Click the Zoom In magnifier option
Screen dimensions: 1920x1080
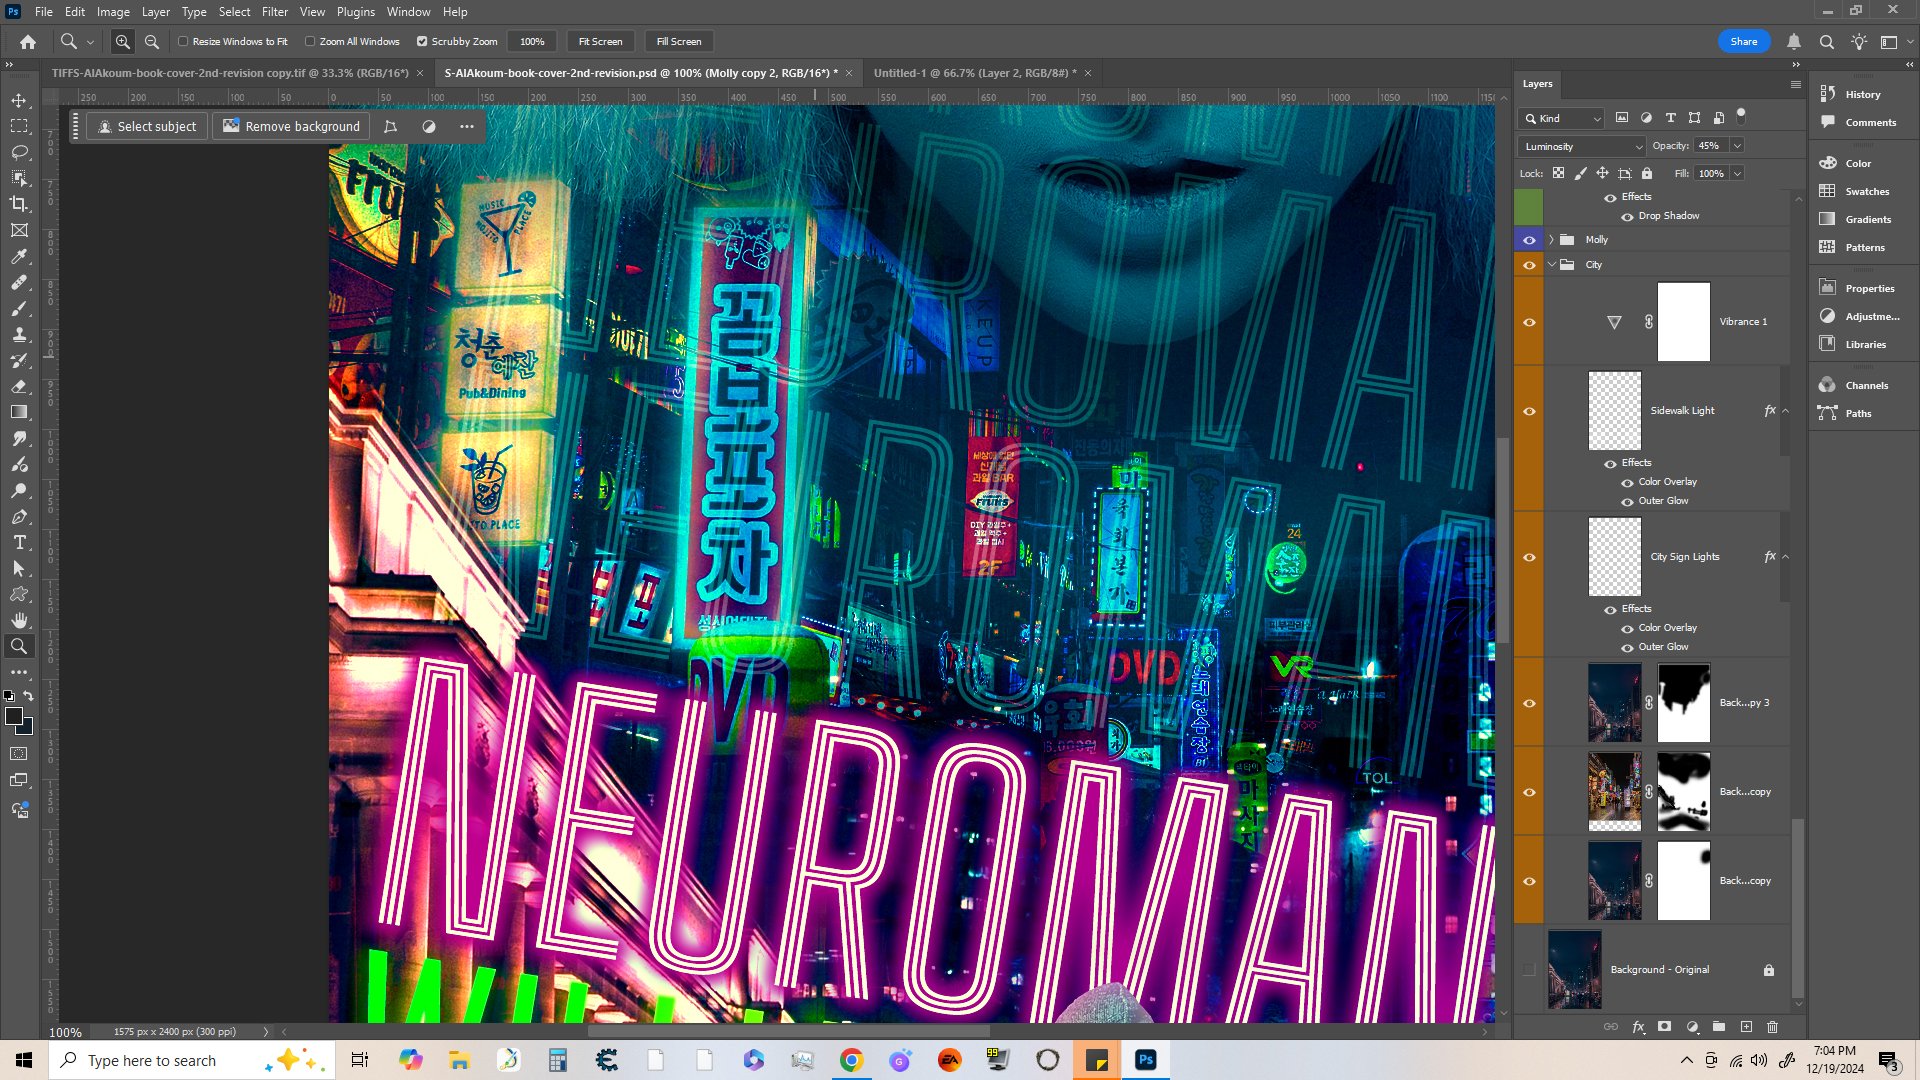122,42
